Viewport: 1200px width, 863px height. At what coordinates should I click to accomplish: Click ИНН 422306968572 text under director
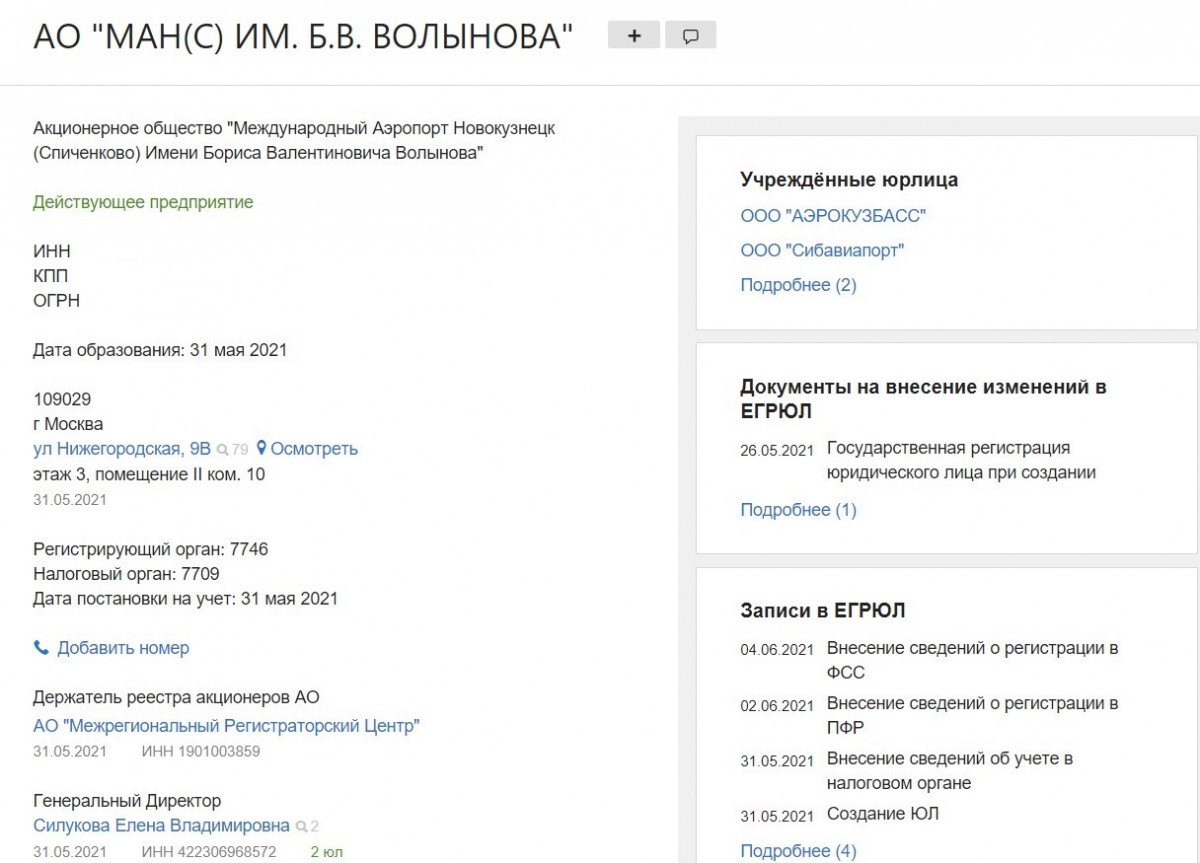(x=208, y=852)
